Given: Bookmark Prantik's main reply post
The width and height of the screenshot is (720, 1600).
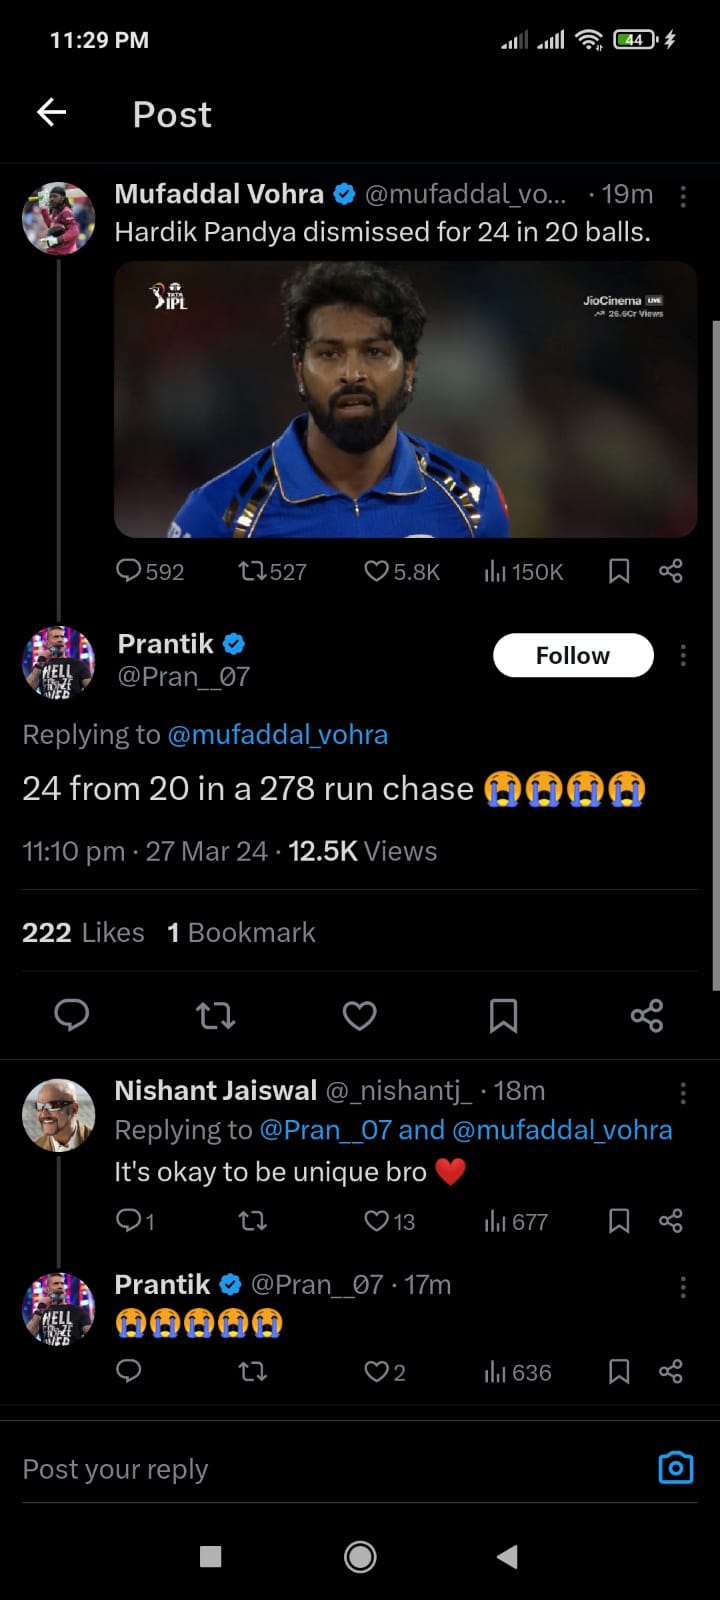Looking at the screenshot, I should 503,1016.
